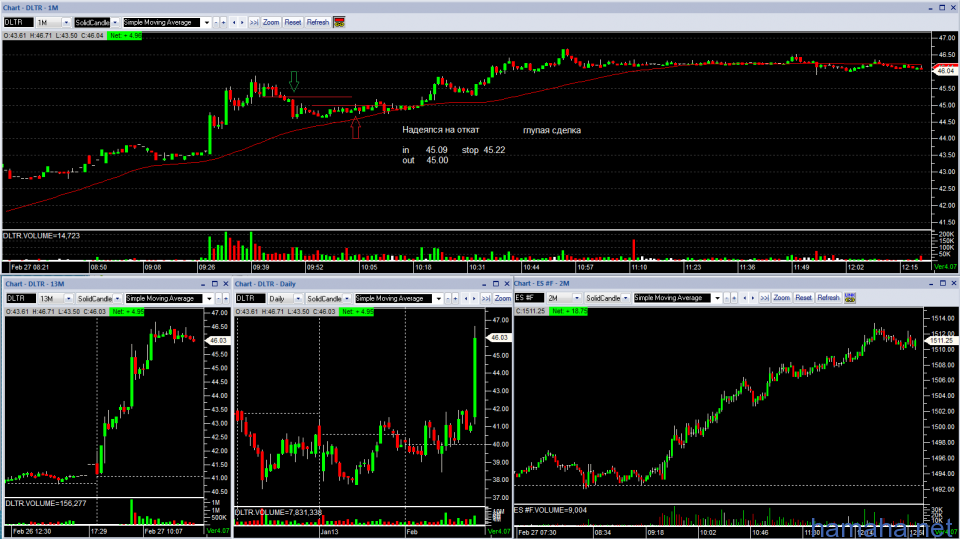Open 2M timeframe dropdown in ES #F chart
Screen dimensions: 960x539
click(577, 298)
